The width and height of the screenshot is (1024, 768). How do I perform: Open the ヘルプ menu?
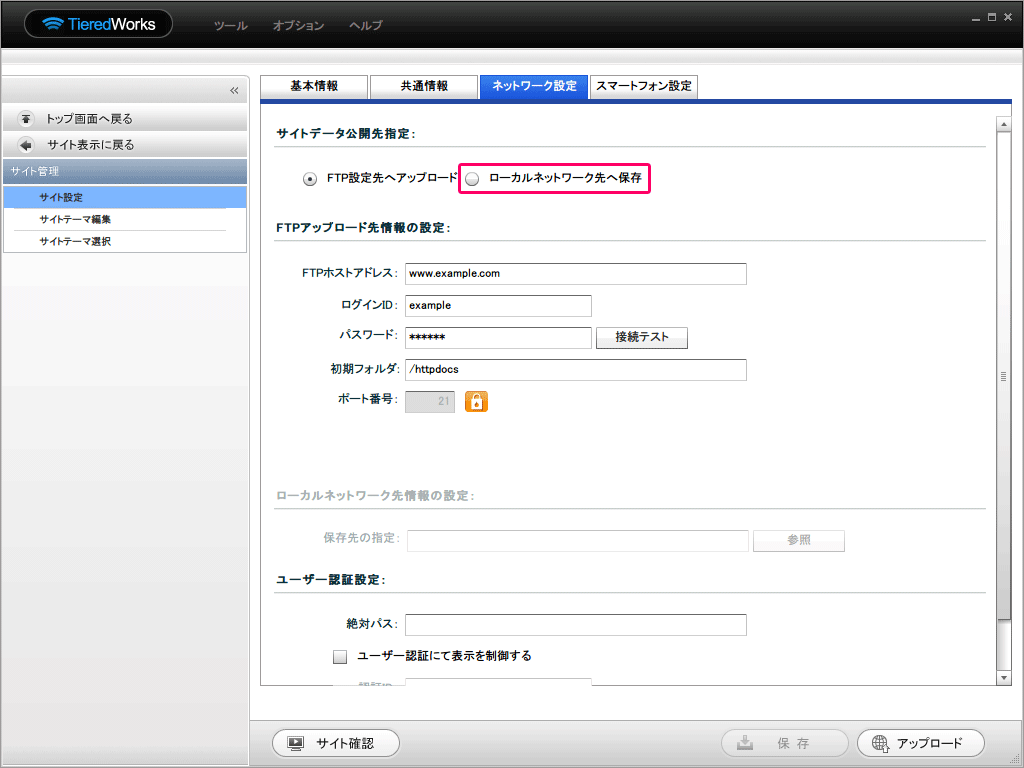pyautogui.click(x=365, y=26)
